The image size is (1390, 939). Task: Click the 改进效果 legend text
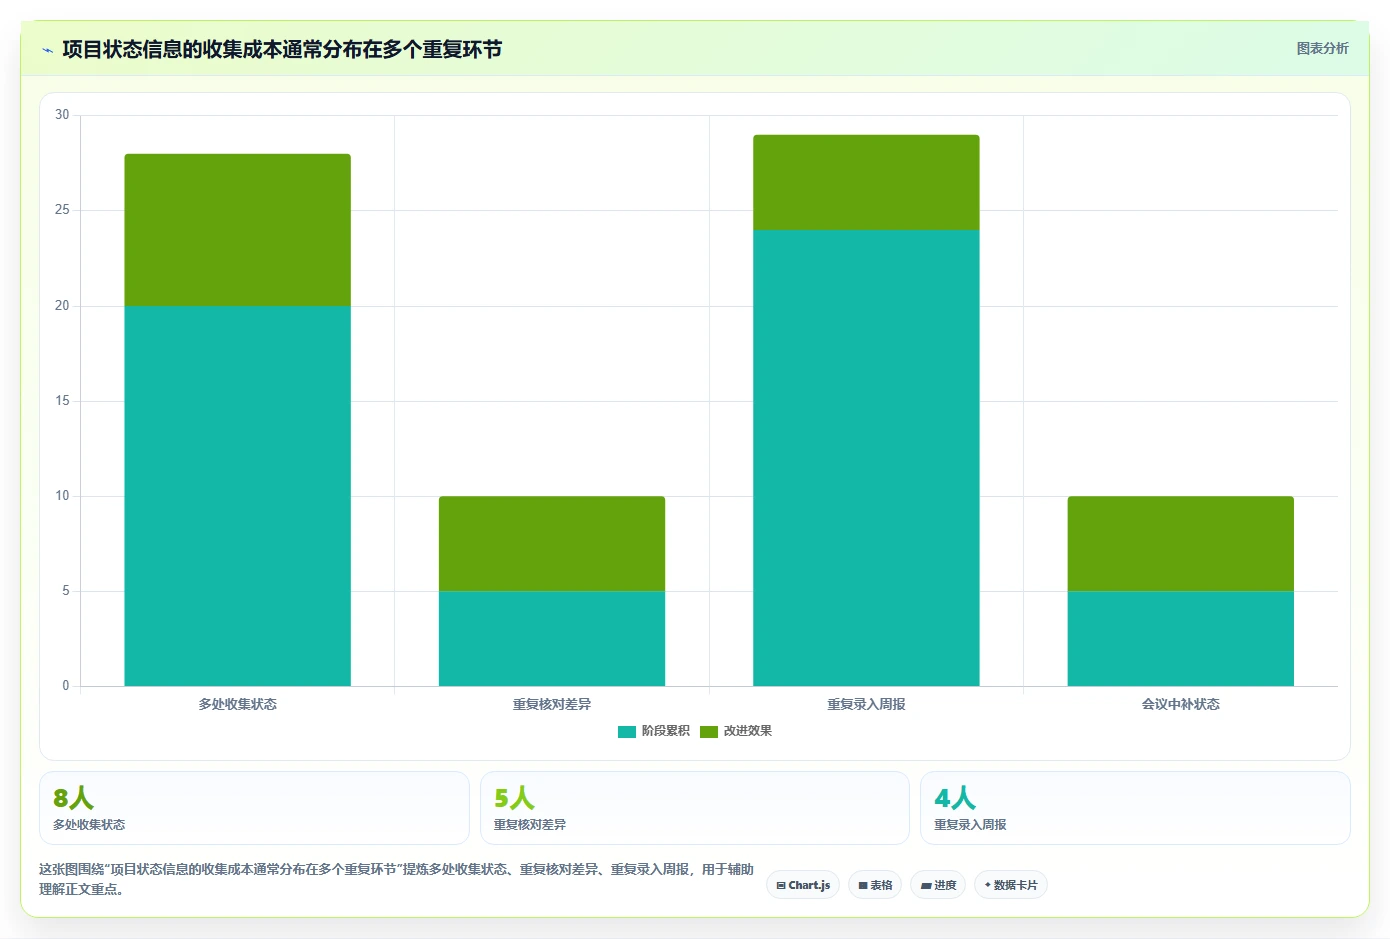pos(748,731)
